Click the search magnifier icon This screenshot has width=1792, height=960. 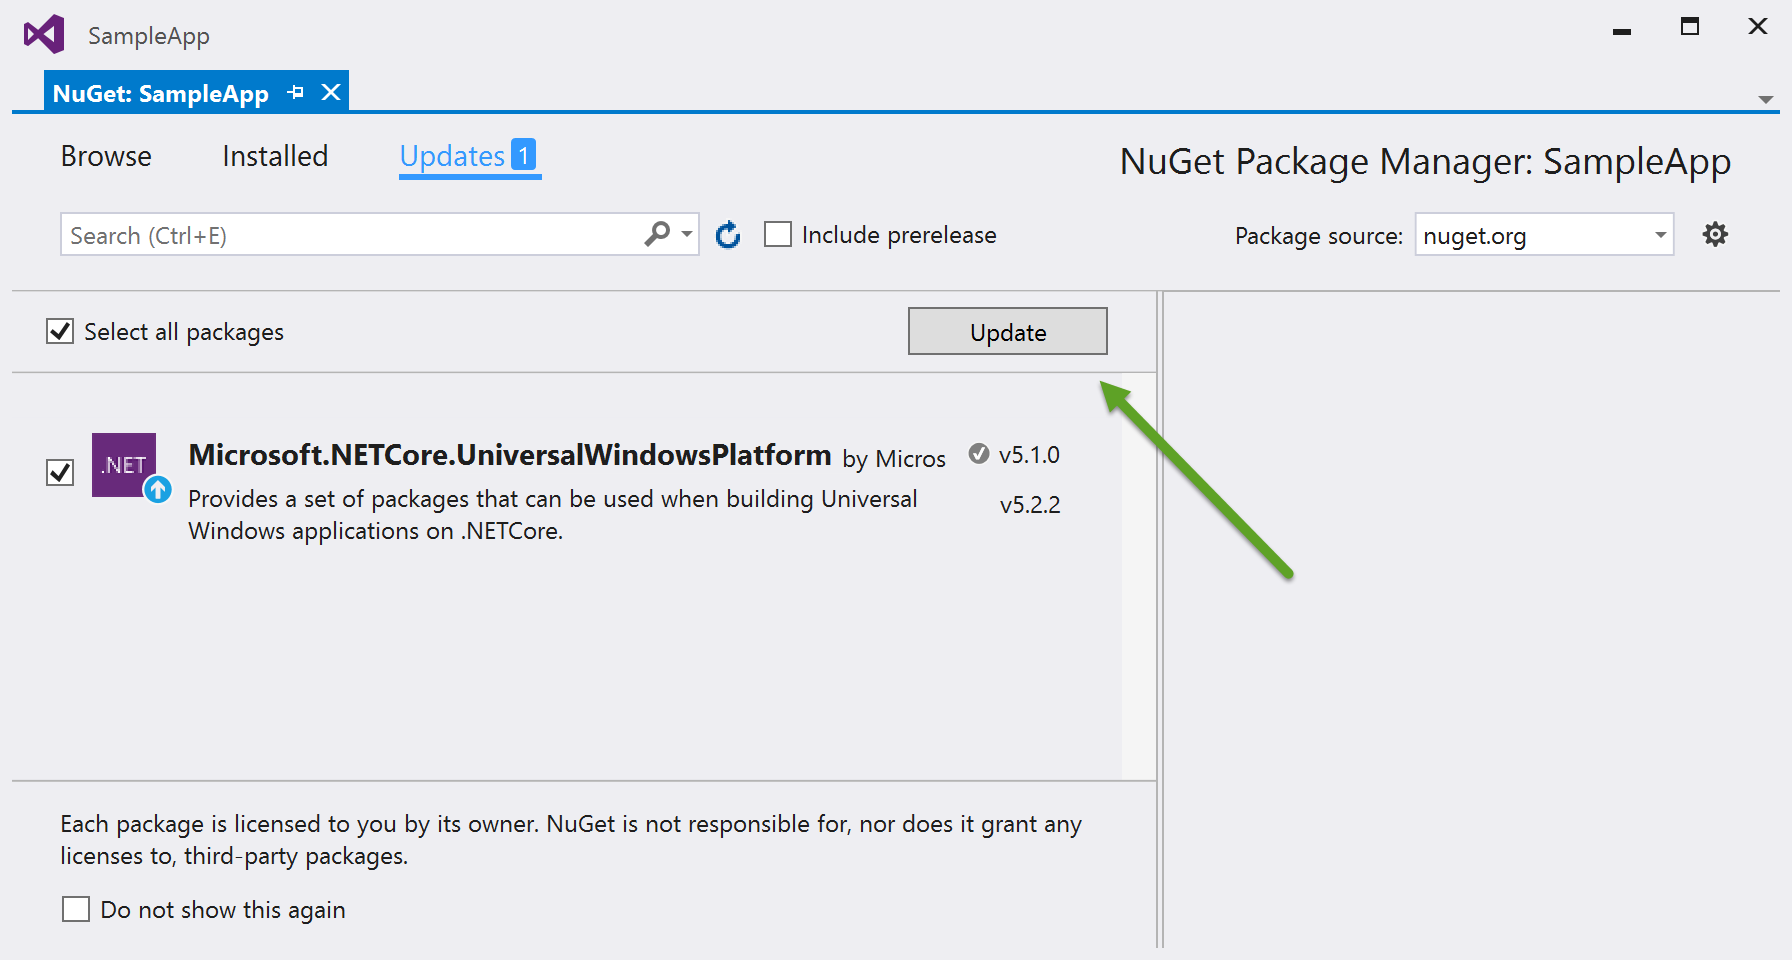(657, 234)
